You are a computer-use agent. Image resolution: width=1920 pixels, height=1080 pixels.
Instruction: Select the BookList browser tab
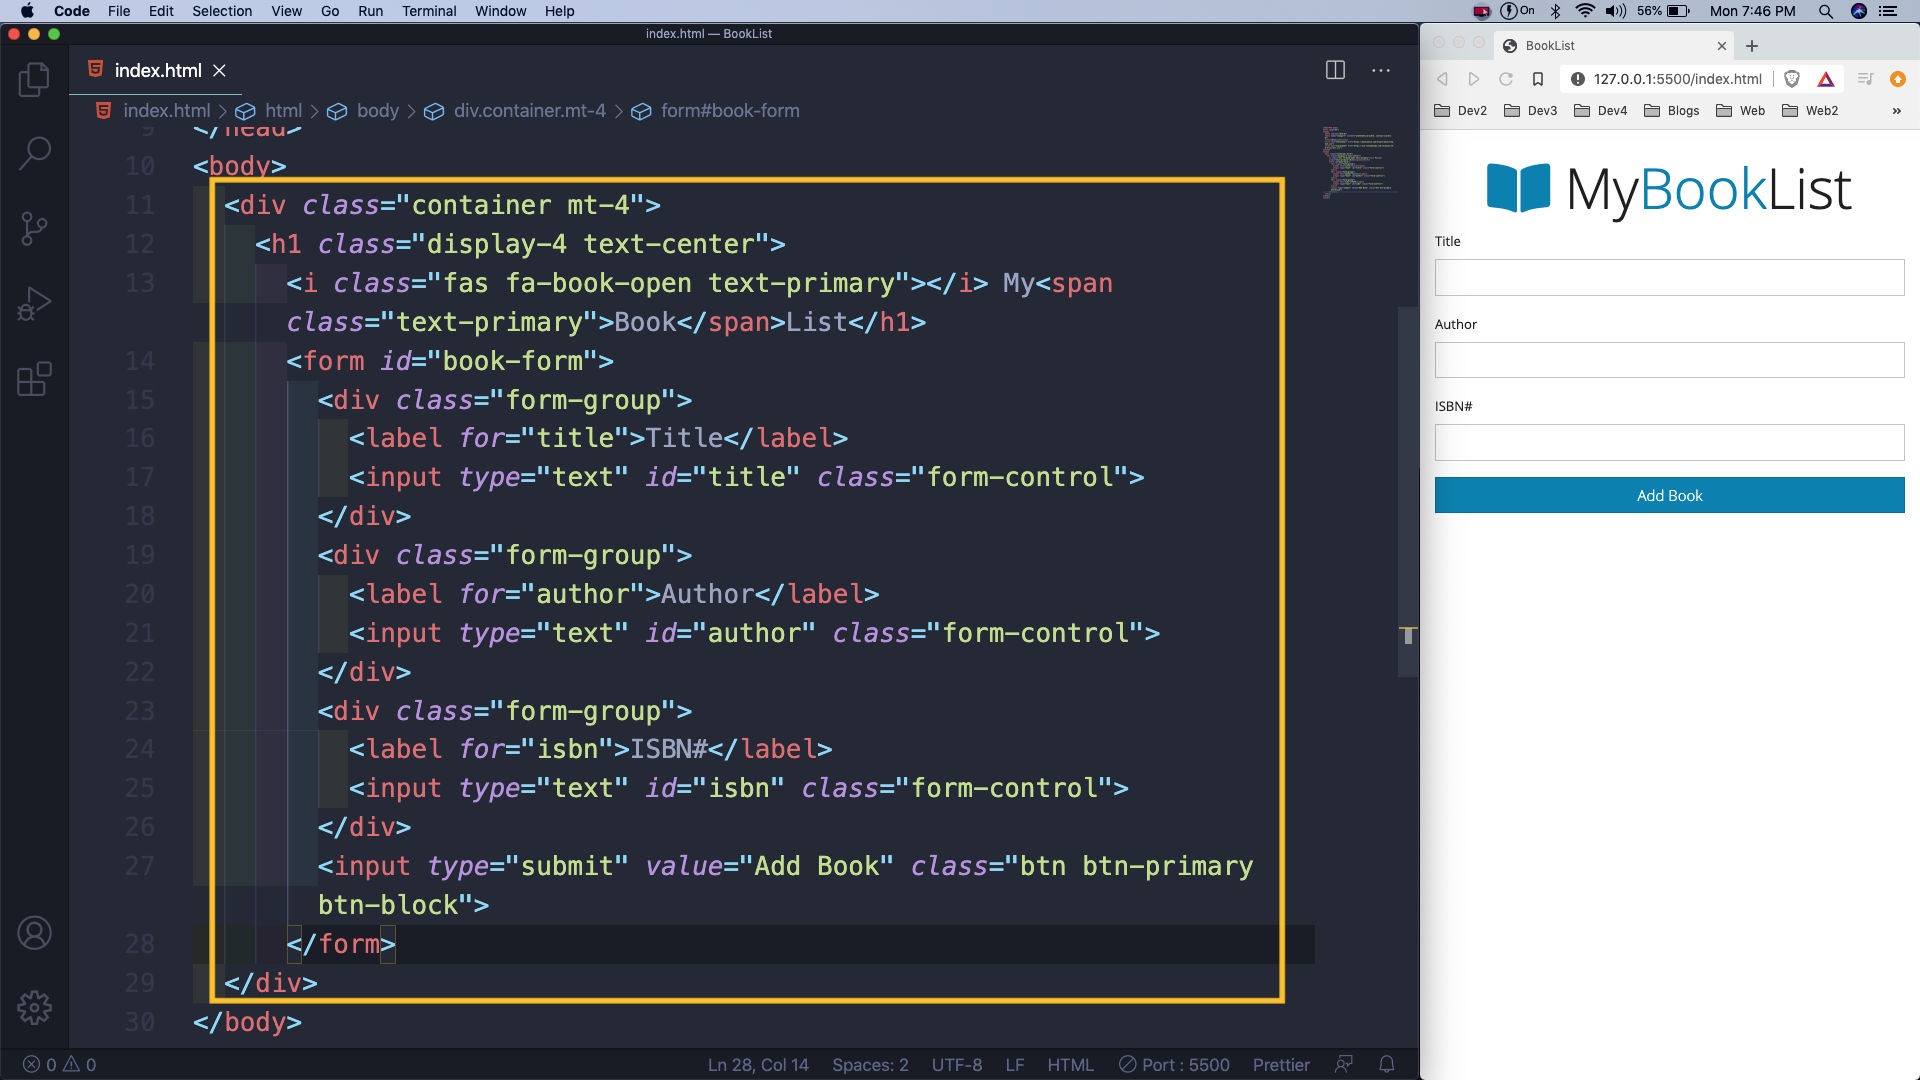[x=1612, y=45]
